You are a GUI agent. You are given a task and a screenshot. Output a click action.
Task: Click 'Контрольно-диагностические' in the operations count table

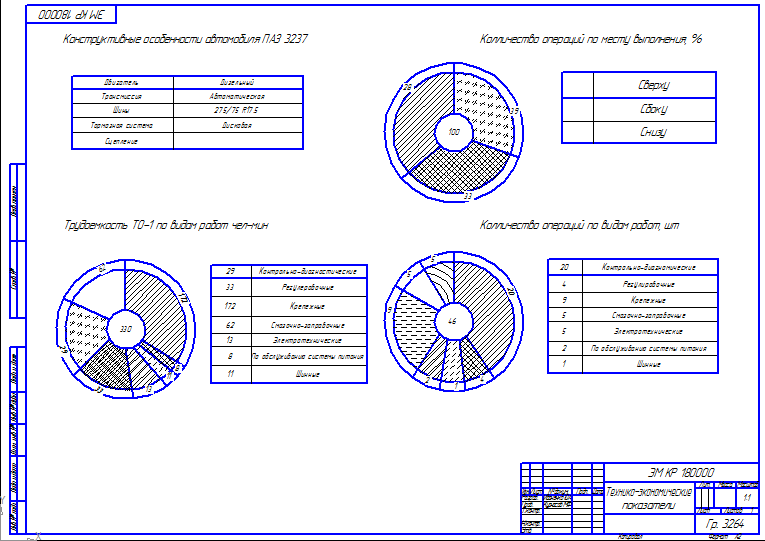coord(650,267)
